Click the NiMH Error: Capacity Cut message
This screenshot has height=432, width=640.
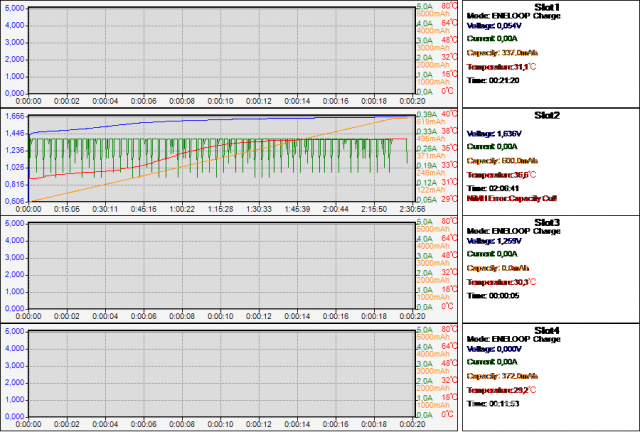[511, 198]
